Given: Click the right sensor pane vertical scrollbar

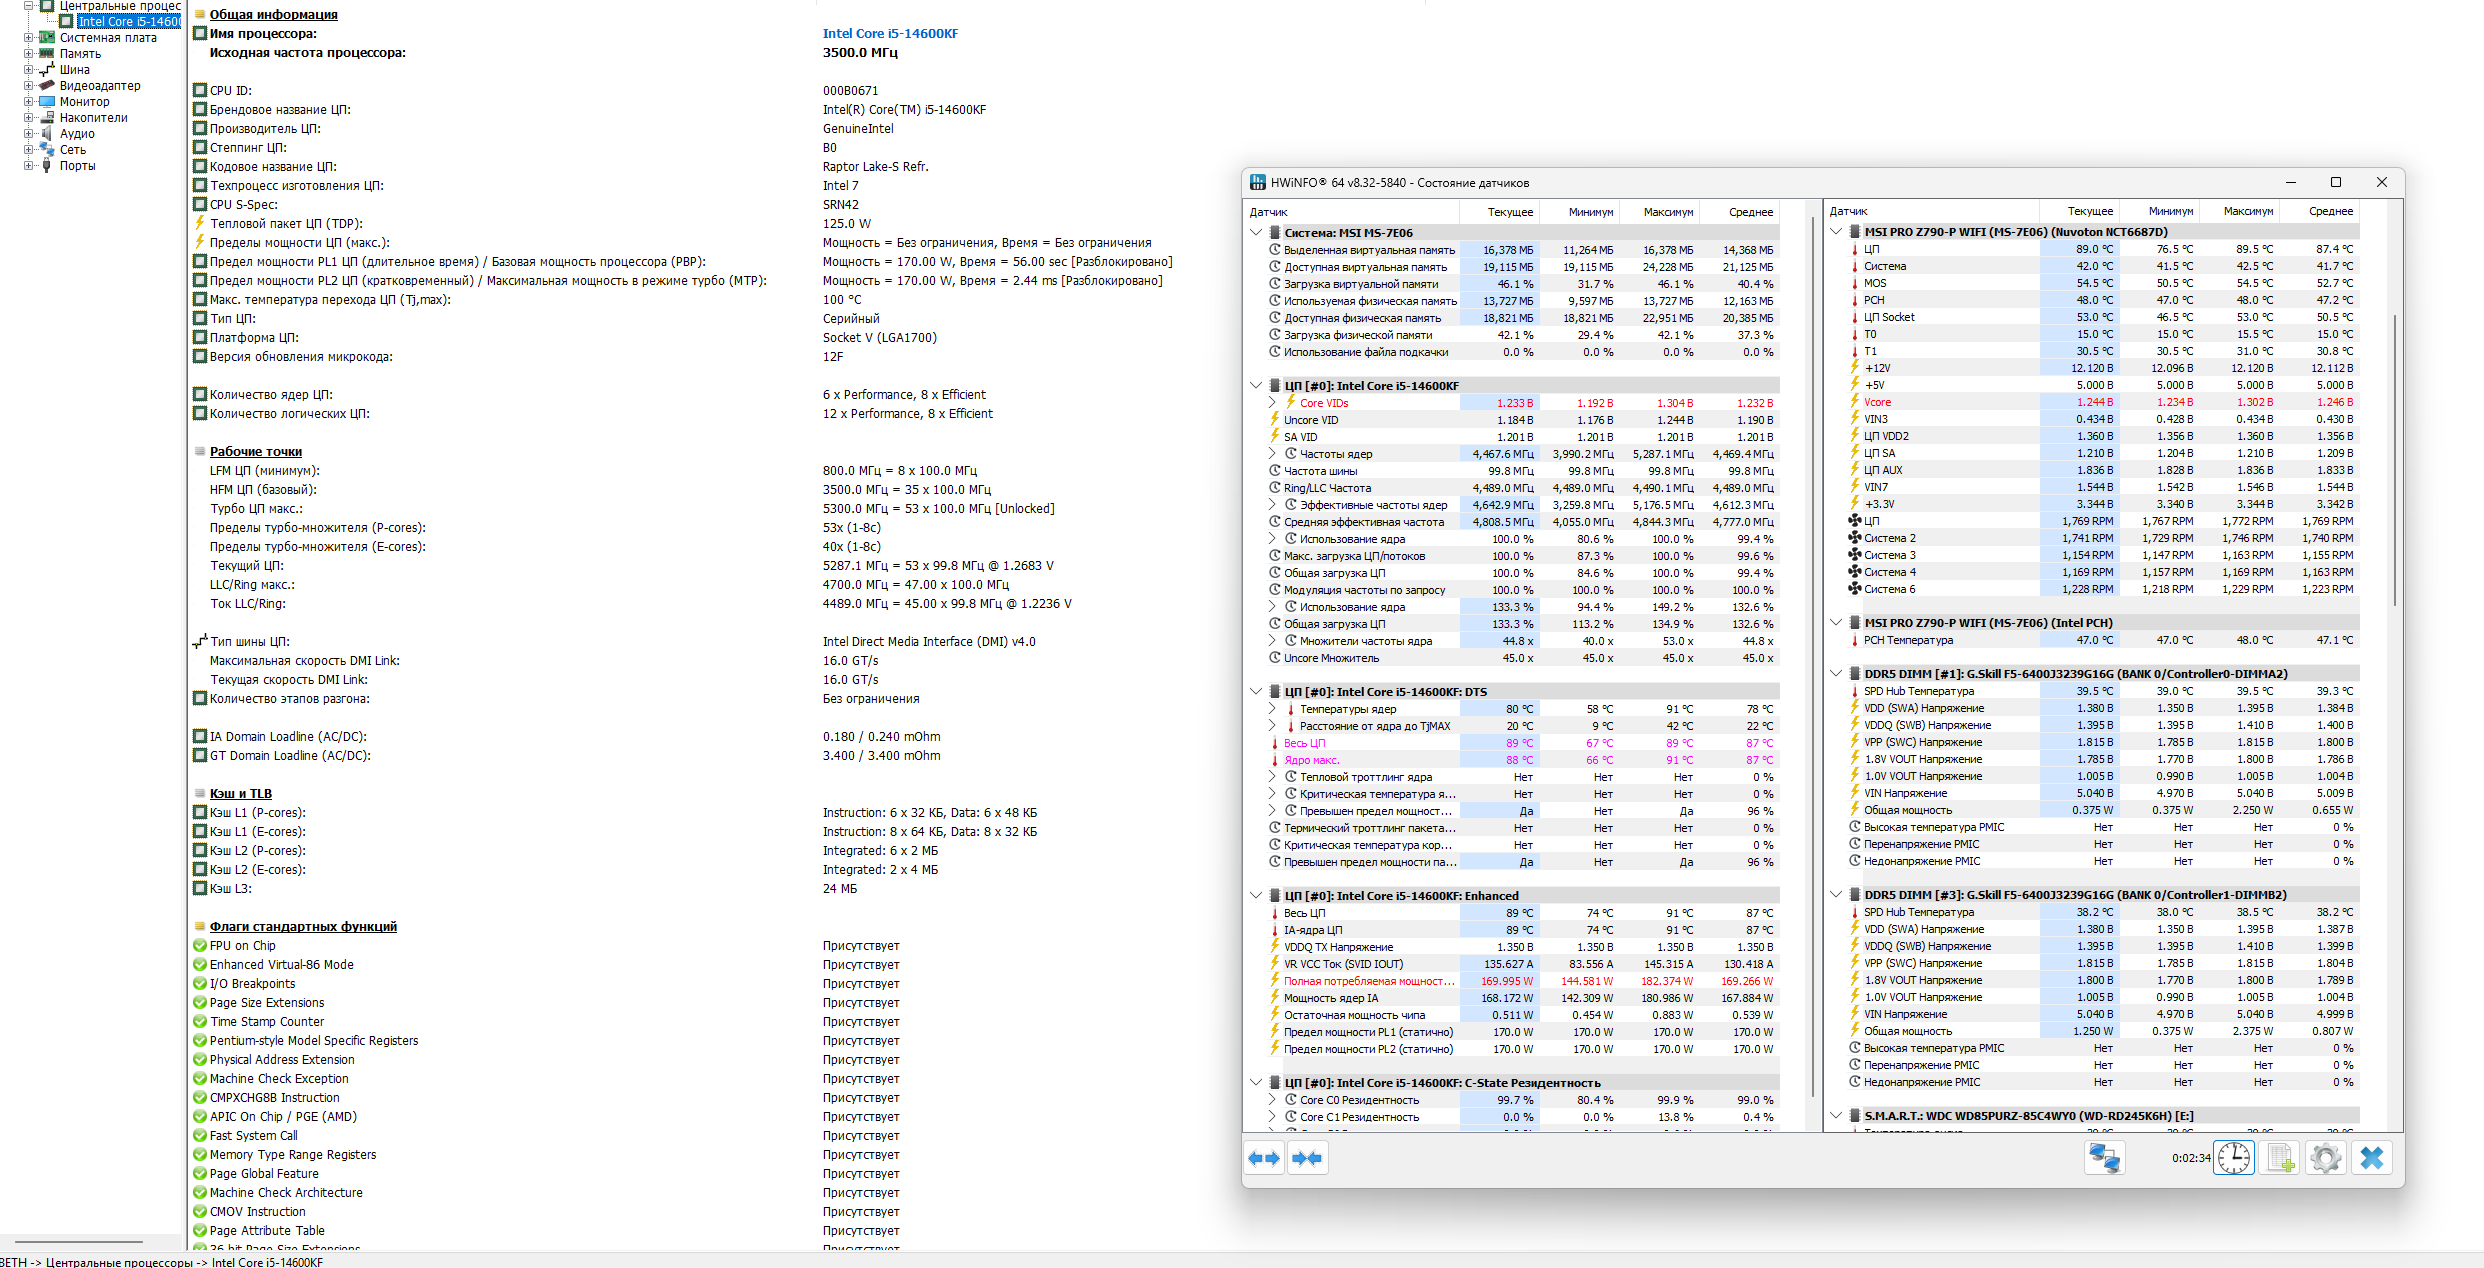Looking at the screenshot, I should (2395, 460).
